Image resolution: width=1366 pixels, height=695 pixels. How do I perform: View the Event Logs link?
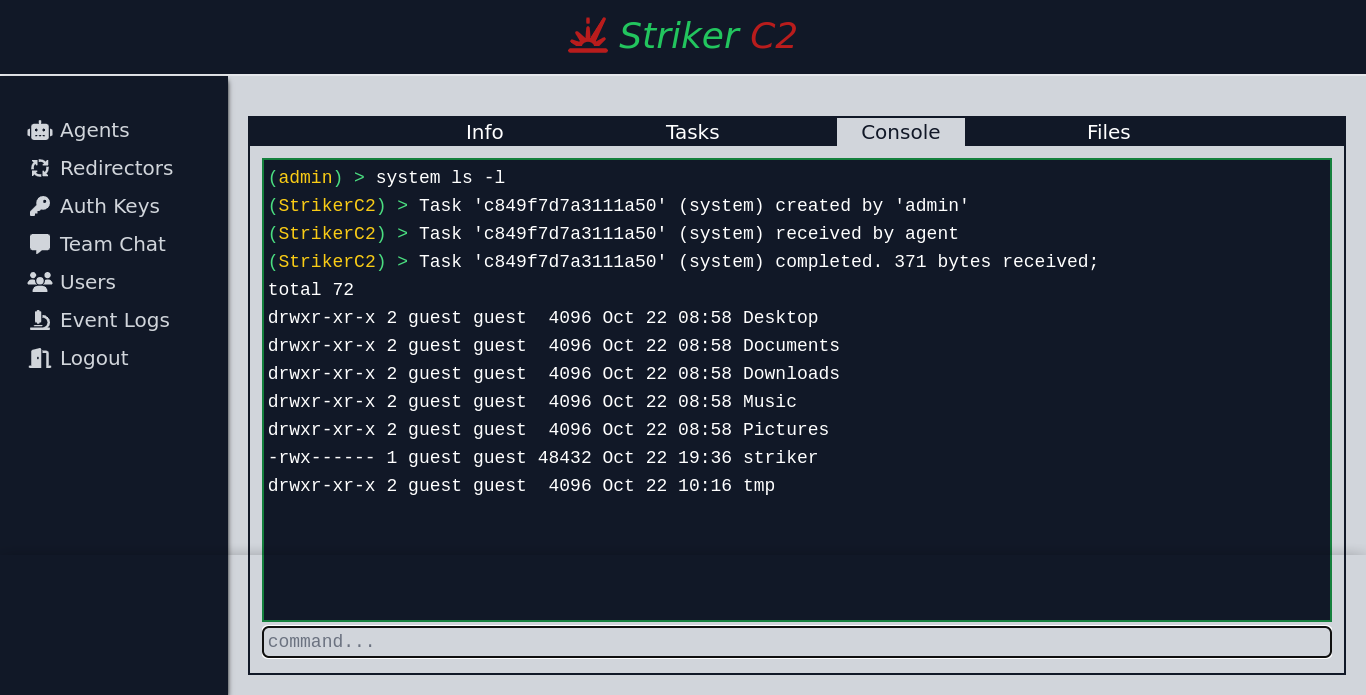pos(115,320)
